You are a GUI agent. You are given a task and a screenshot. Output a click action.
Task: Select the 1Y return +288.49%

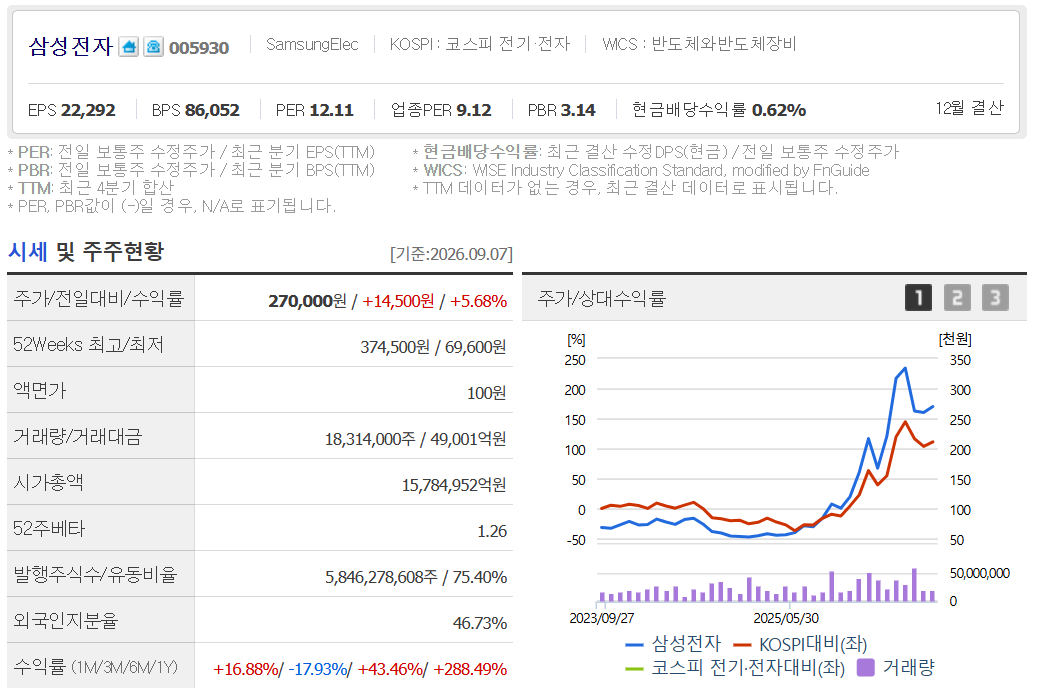click(470, 669)
